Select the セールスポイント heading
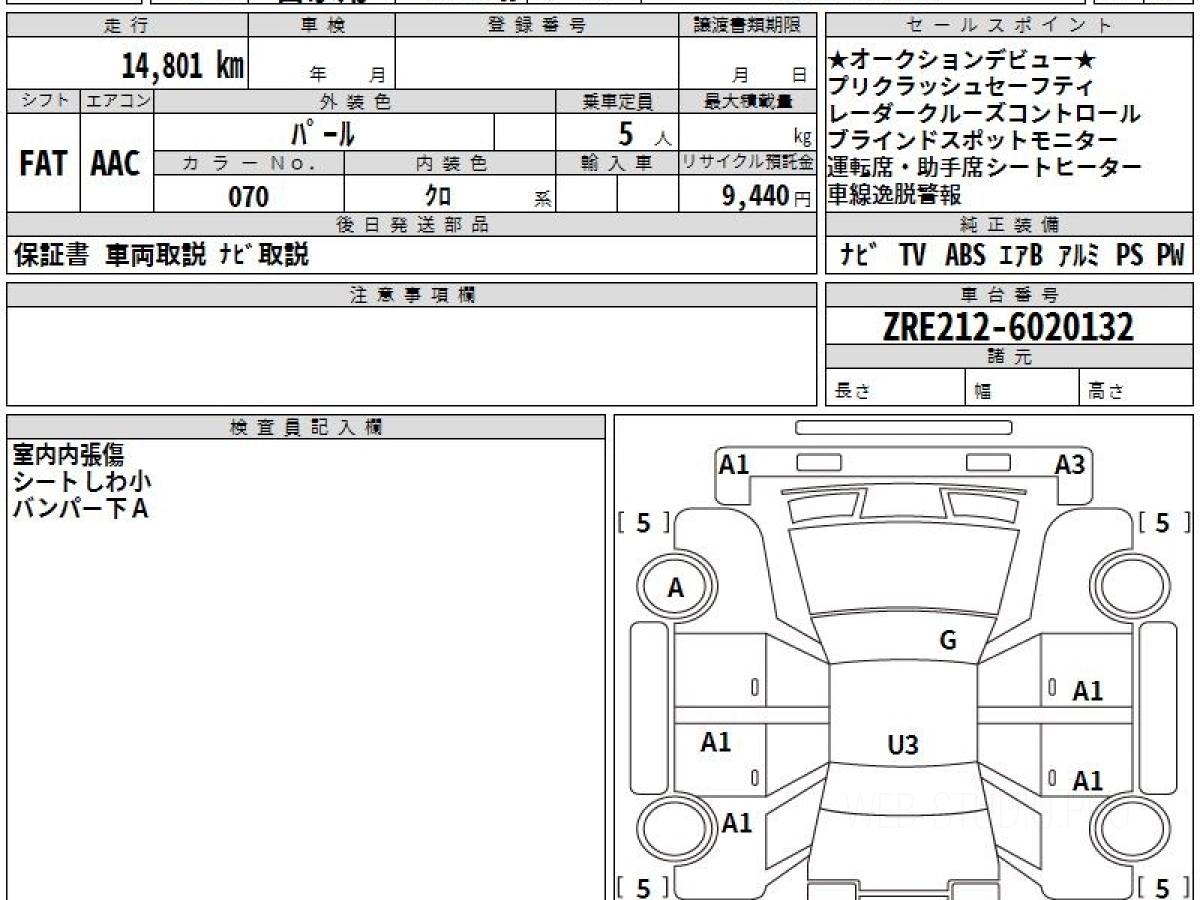This screenshot has height=900, width=1200. pos(1009,26)
